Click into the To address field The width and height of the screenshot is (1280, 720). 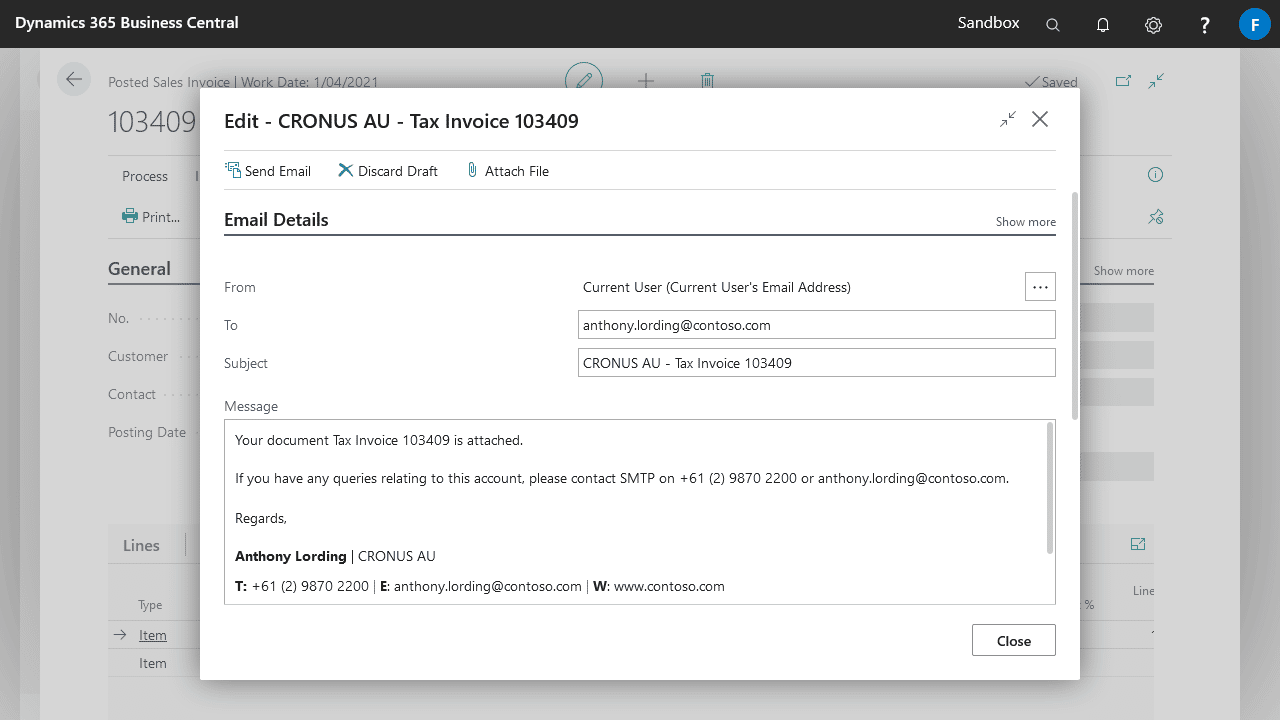[x=817, y=325]
